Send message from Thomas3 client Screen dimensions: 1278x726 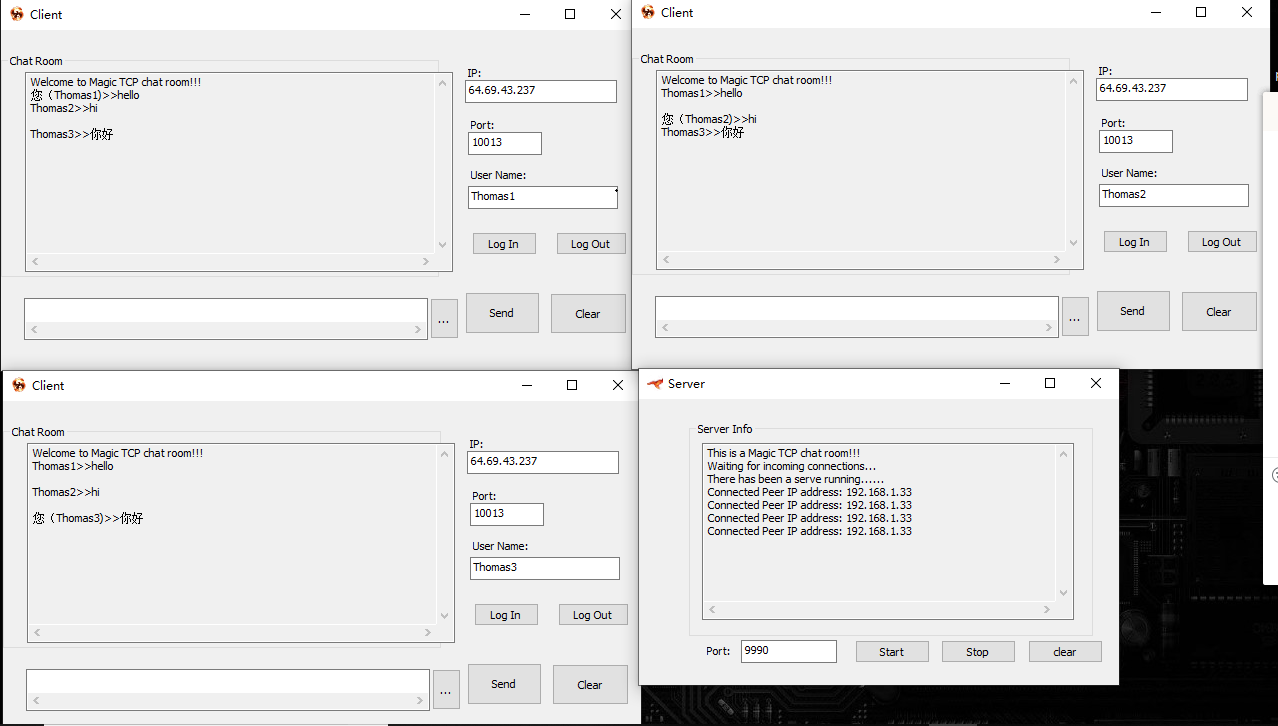[x=504, y=684]
